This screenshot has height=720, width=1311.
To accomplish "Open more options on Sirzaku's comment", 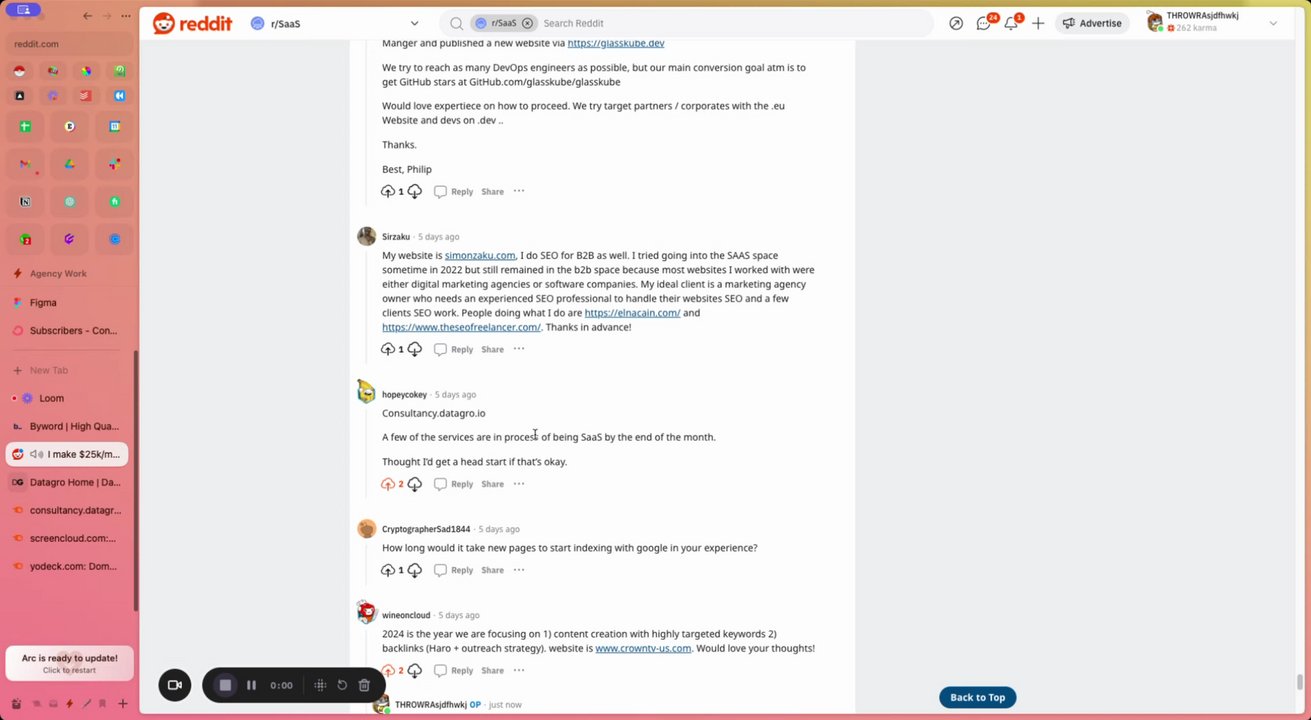I will (x=518, y=349).
